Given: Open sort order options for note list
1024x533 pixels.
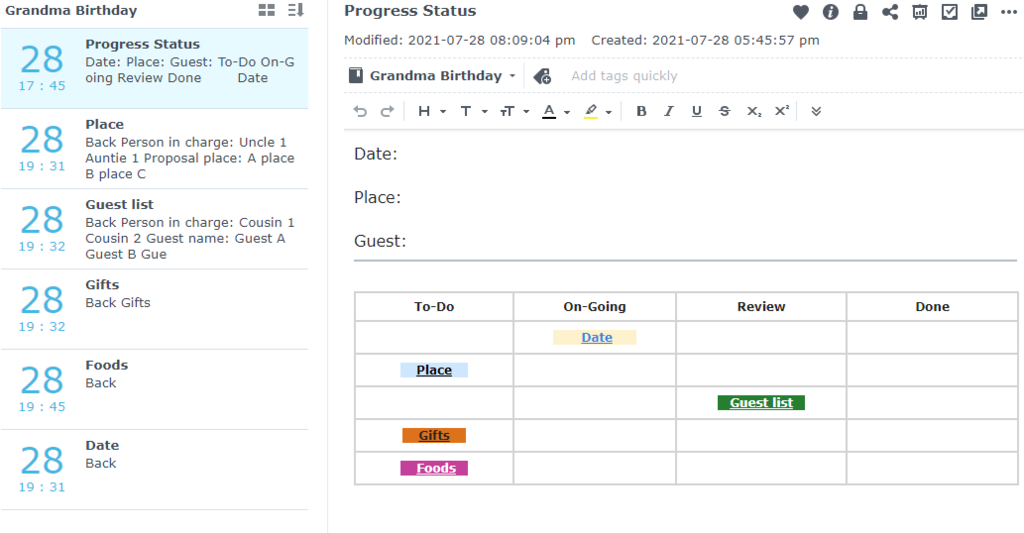Looking at the screenshot, I should click(x=295, y=11).
